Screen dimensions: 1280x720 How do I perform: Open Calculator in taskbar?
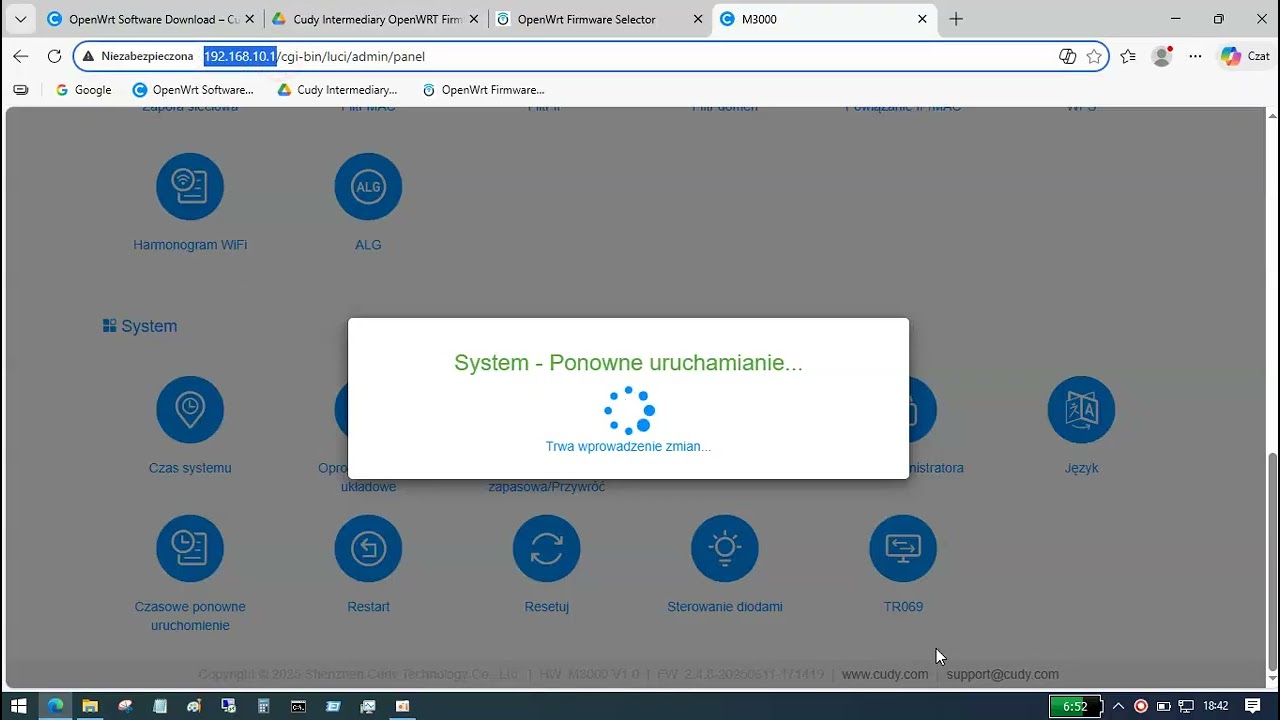click(x=264, y=706)
